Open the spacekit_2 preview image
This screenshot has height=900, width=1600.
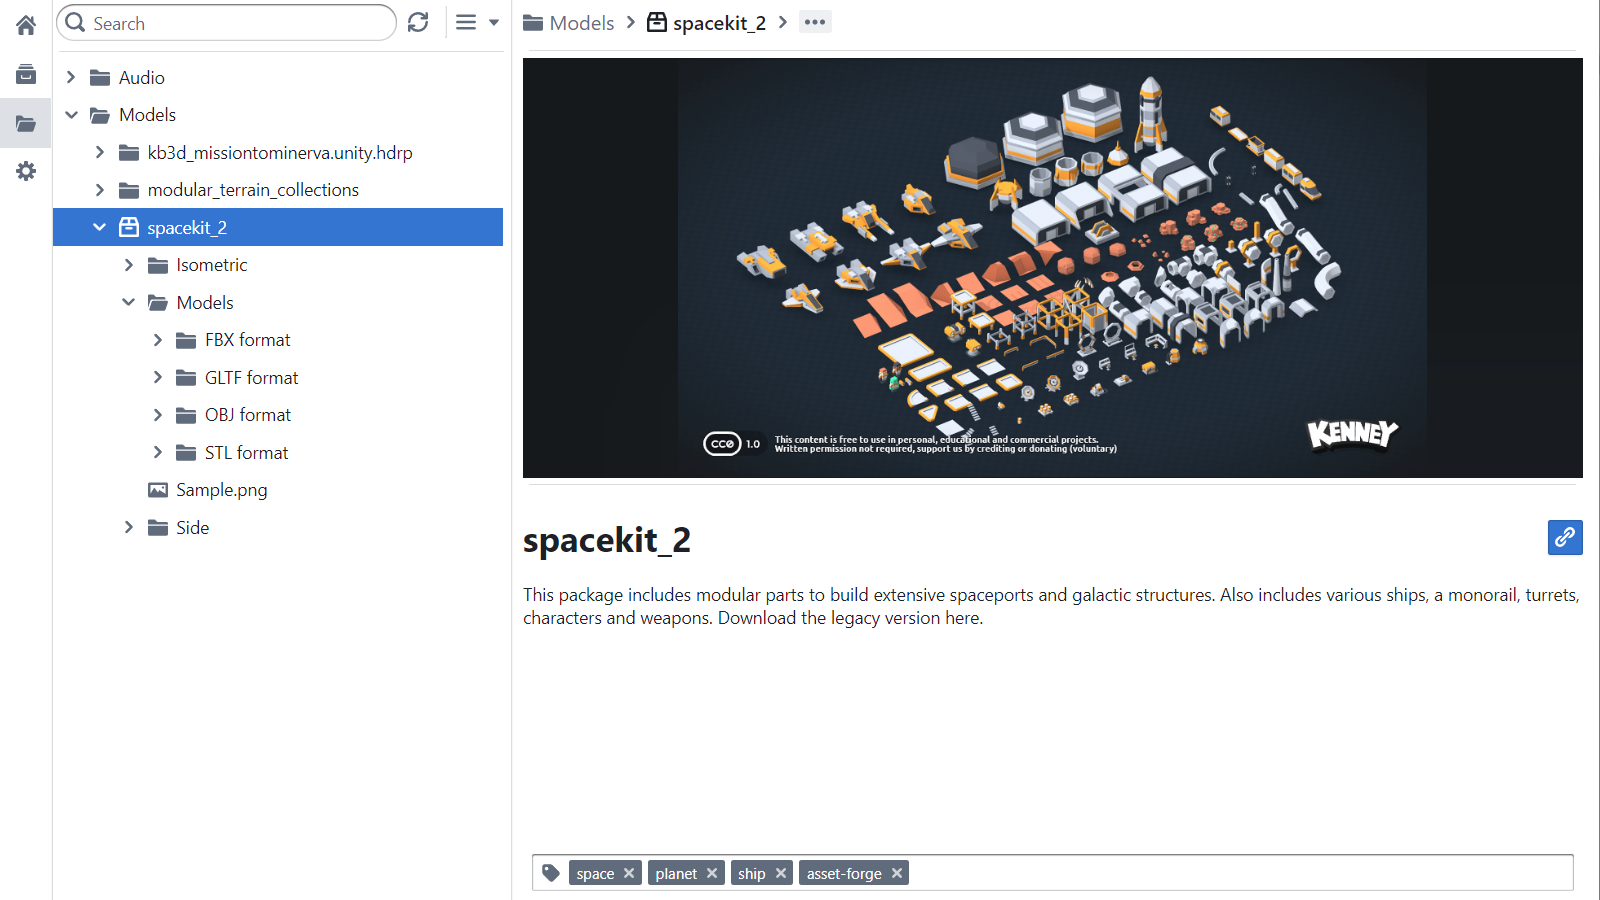(x=1052, y=268)
